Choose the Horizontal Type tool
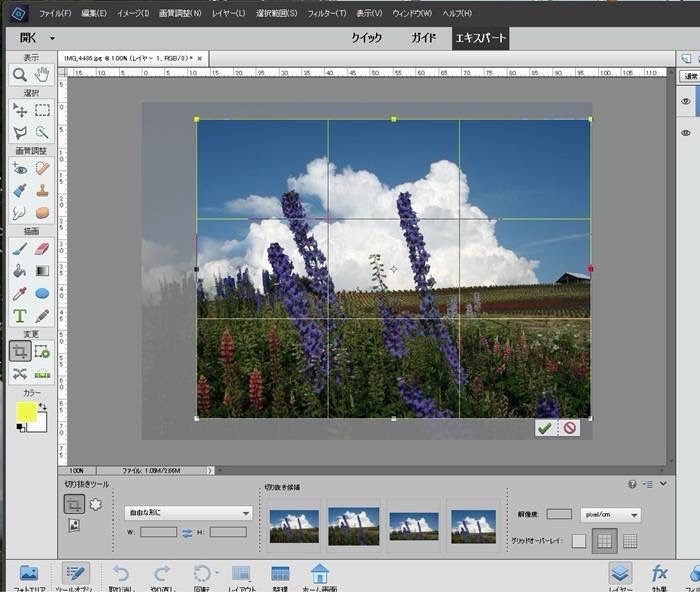The height and width of the screenshot is (598, 700). (x=19, y=316)
